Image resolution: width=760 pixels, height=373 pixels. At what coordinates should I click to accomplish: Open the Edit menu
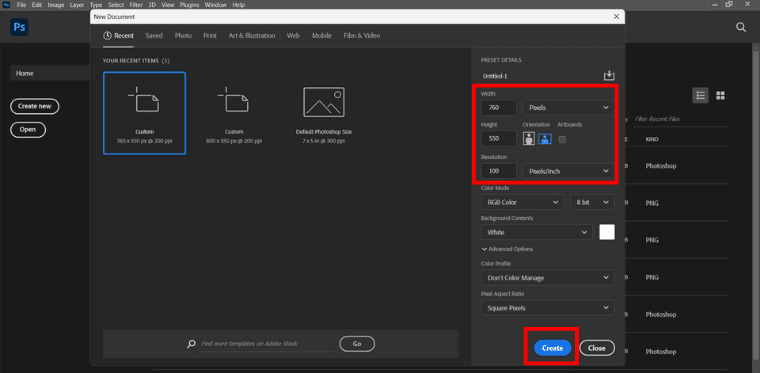coord(37,5)
